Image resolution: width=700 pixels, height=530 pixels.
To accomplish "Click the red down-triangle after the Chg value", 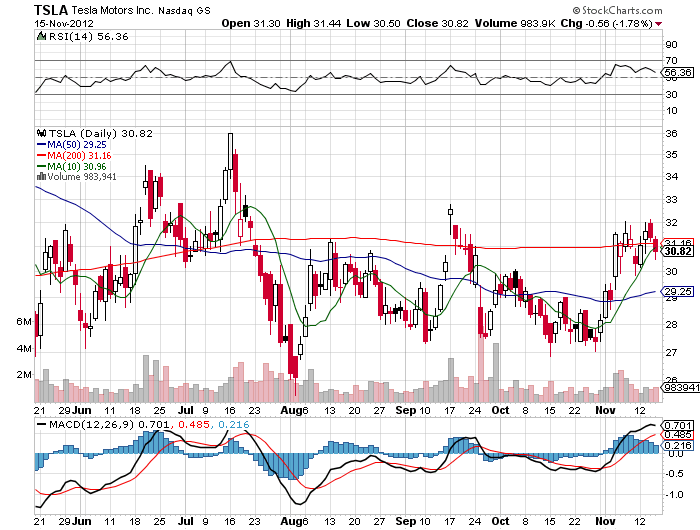I will (659, 24).
